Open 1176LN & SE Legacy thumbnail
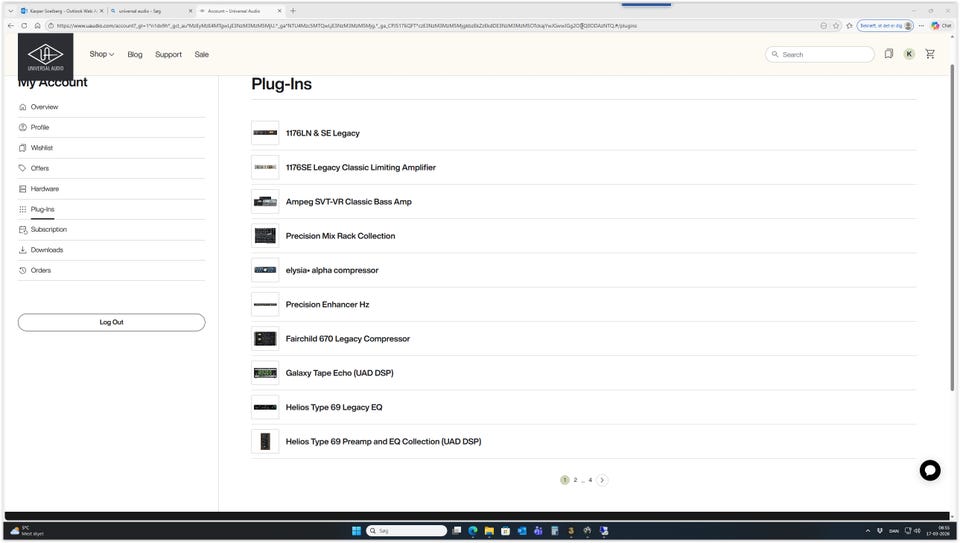Screen dimensions: 960x543 click(265, 133)
